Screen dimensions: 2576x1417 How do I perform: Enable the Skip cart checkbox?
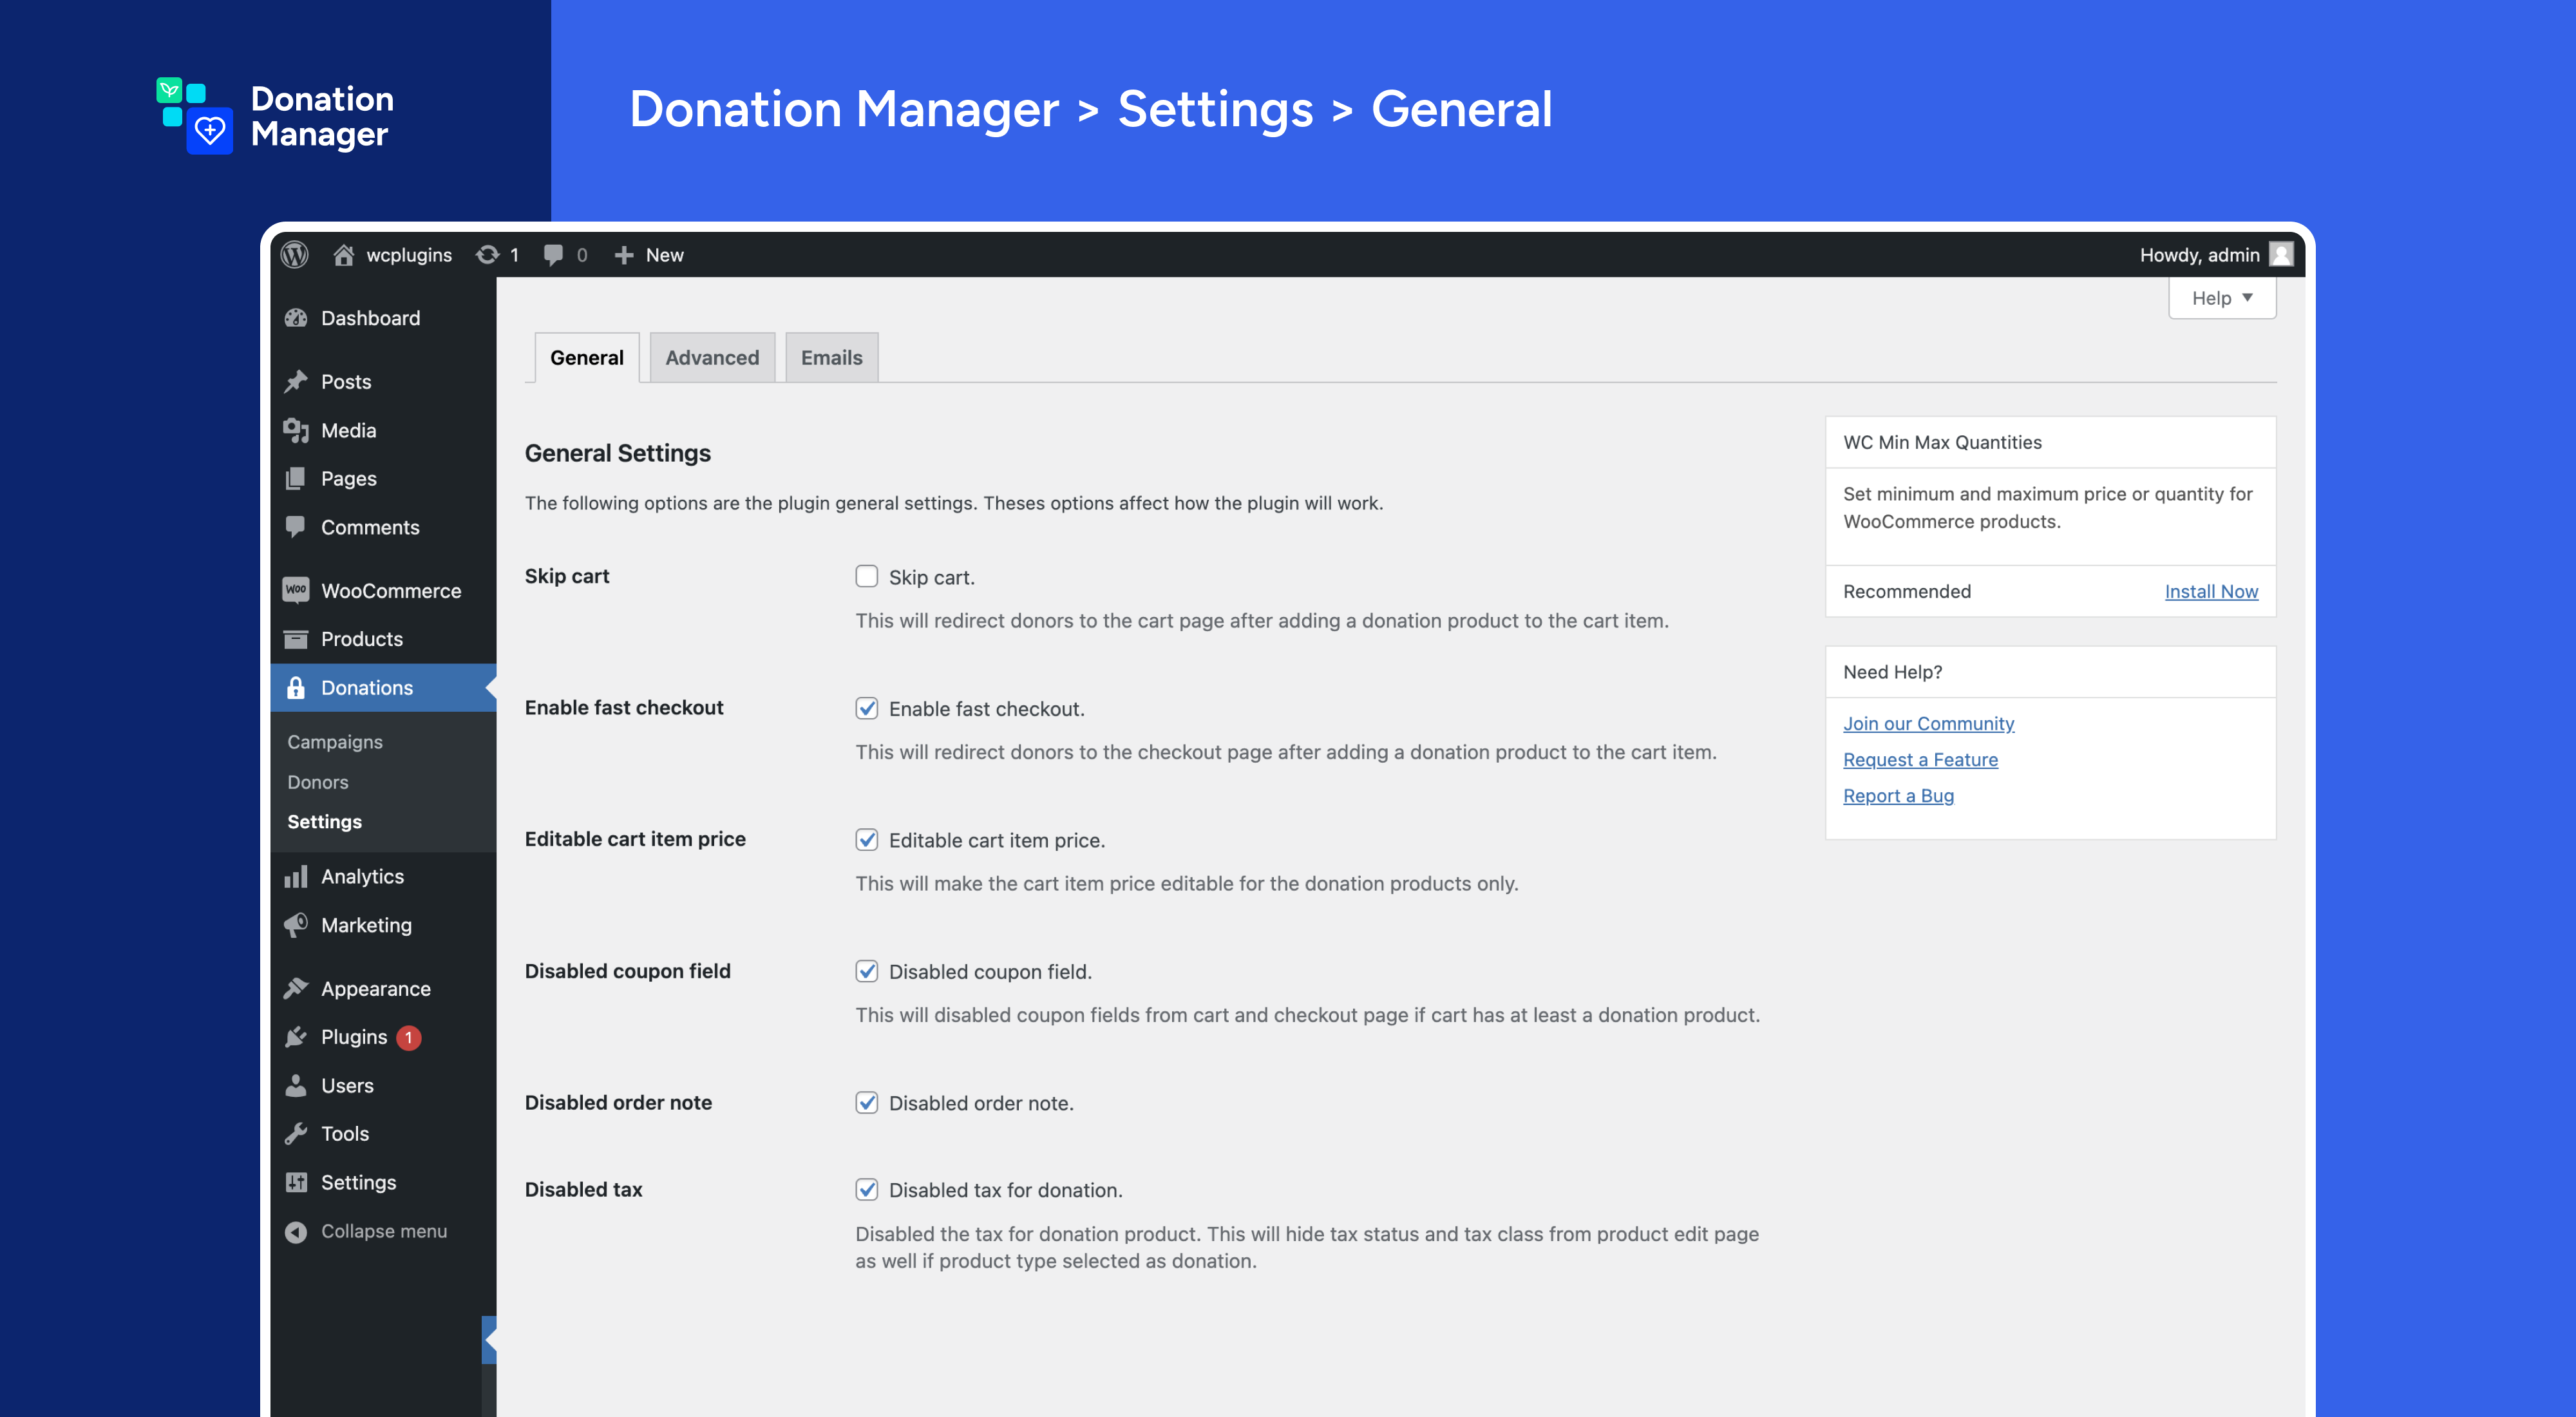tap(866, 576)
